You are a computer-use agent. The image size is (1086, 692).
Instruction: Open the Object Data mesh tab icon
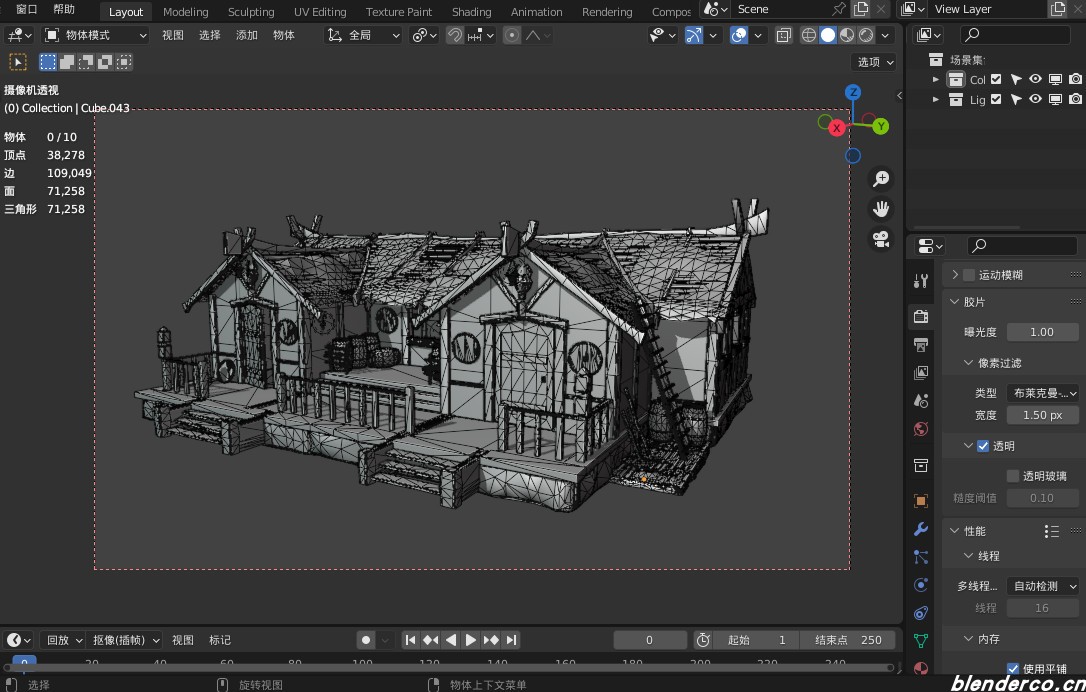tap(920, 641)
